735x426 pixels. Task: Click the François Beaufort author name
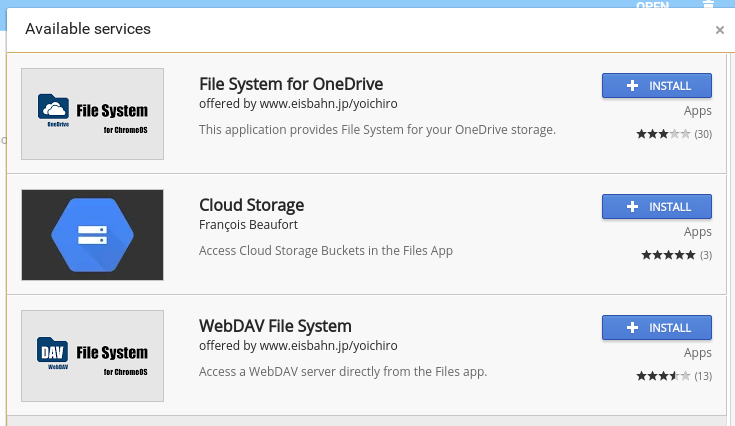[249, 226]
